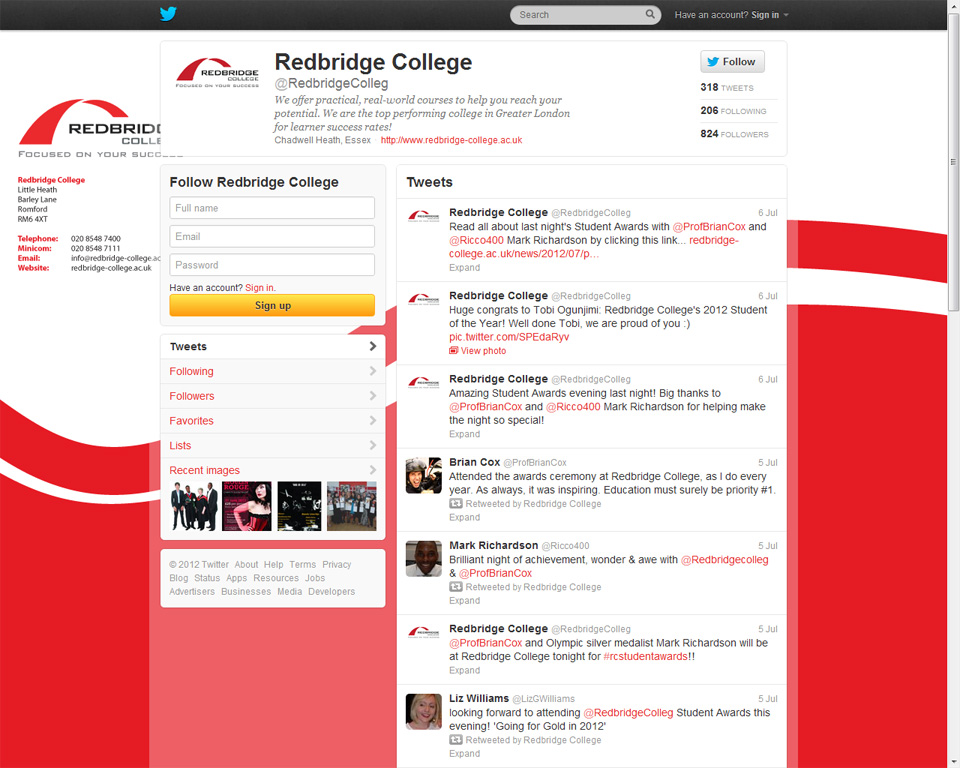The height and width of the screenshot is (768, 960).
Task: Follow the Redbridge College account
Action: 732,61
